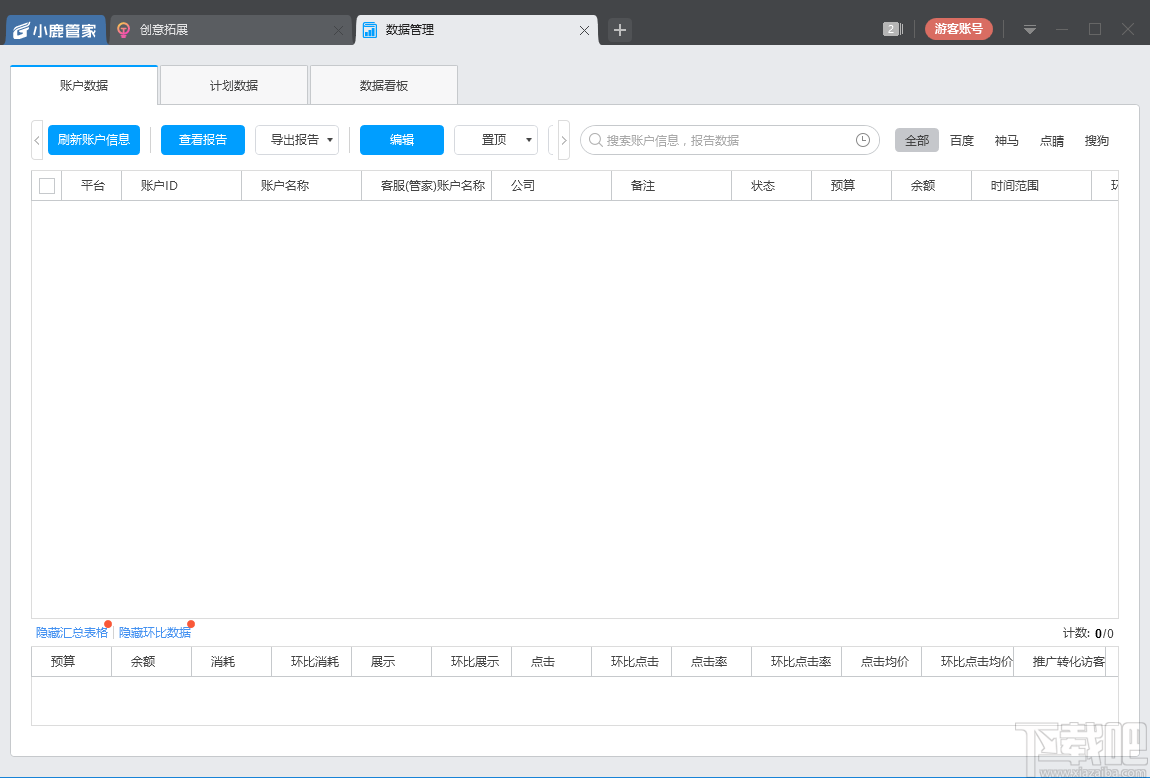Open a new tab with the plus icon
Image resolution: width=1150 pixels, height=778 pixels.
click(619, 30)
